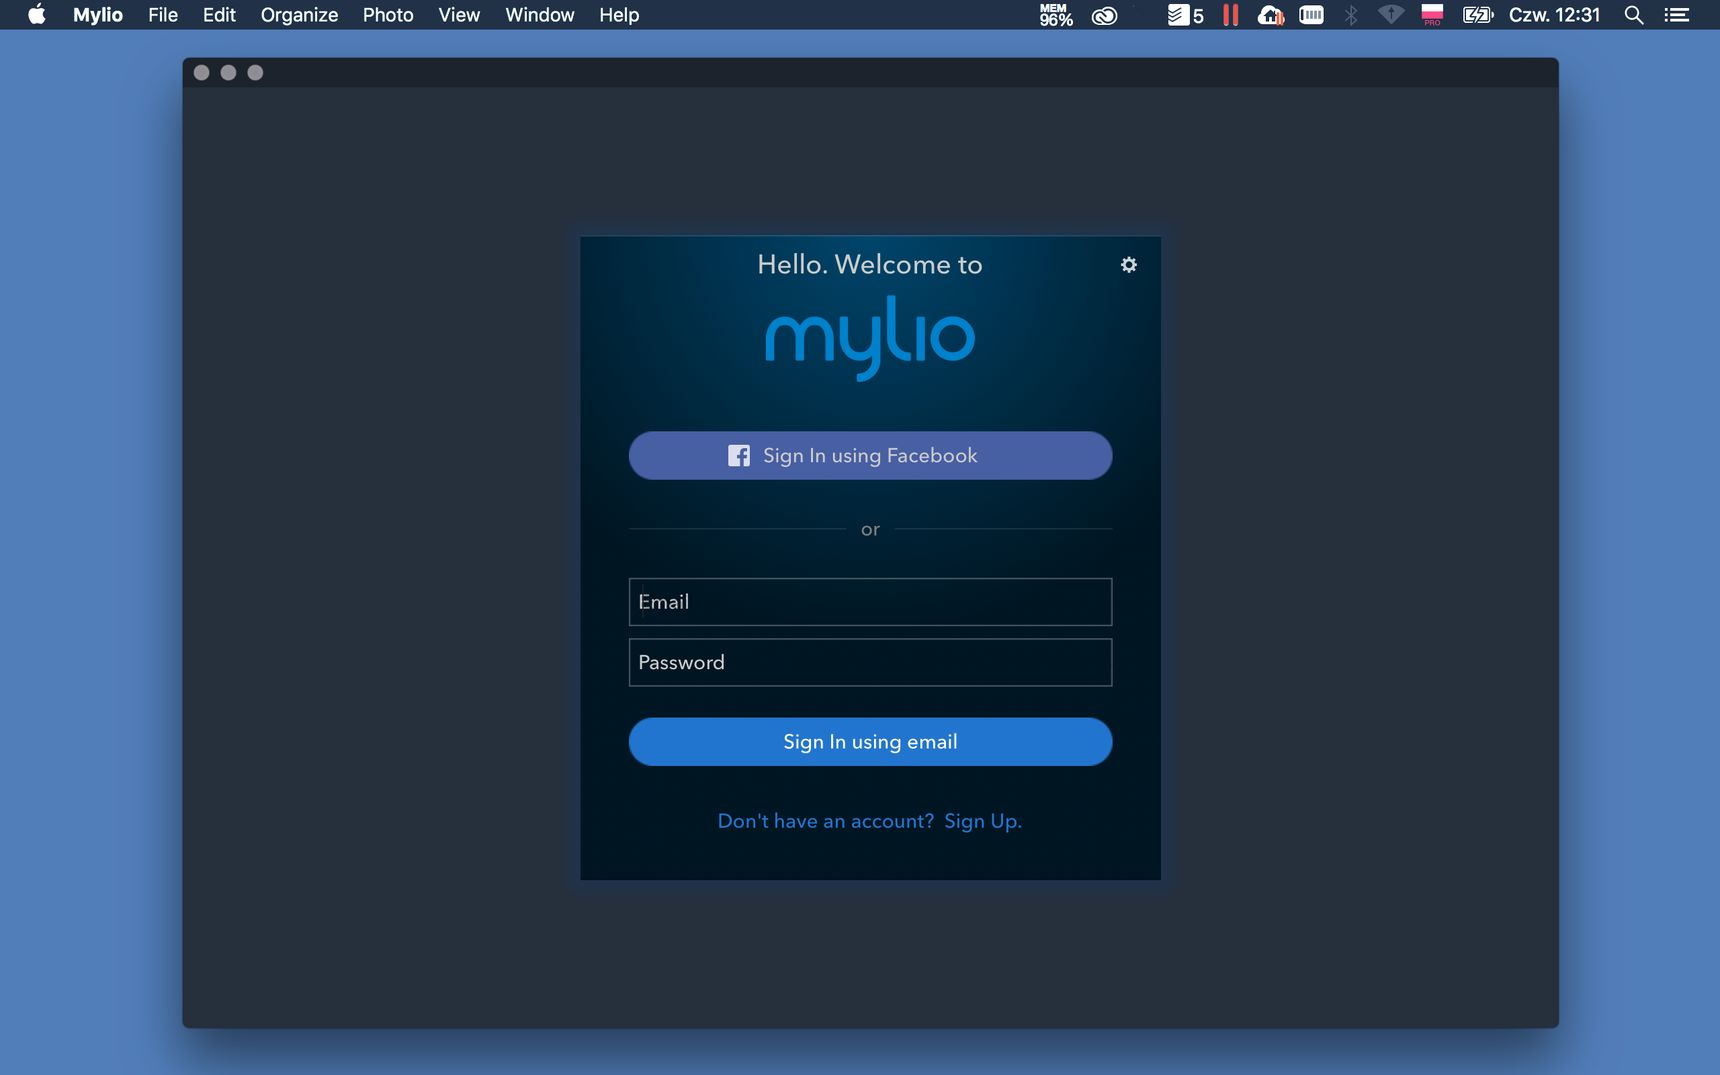Viewport: 1720px width, 1075px height.
Task: Open Spotlight search magnifier
Action: click(x=1634, y=15)
